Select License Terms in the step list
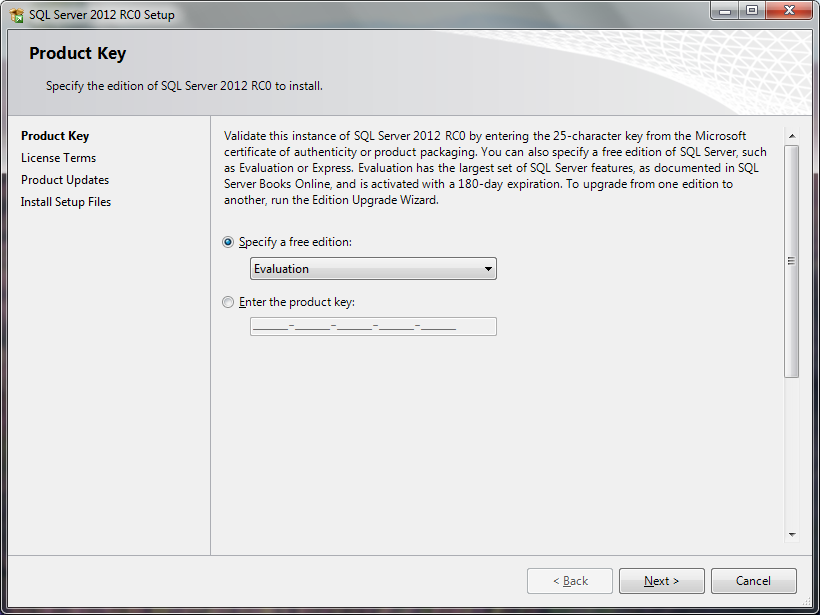Viewport: 820px width, 615px height. (59, 158)
